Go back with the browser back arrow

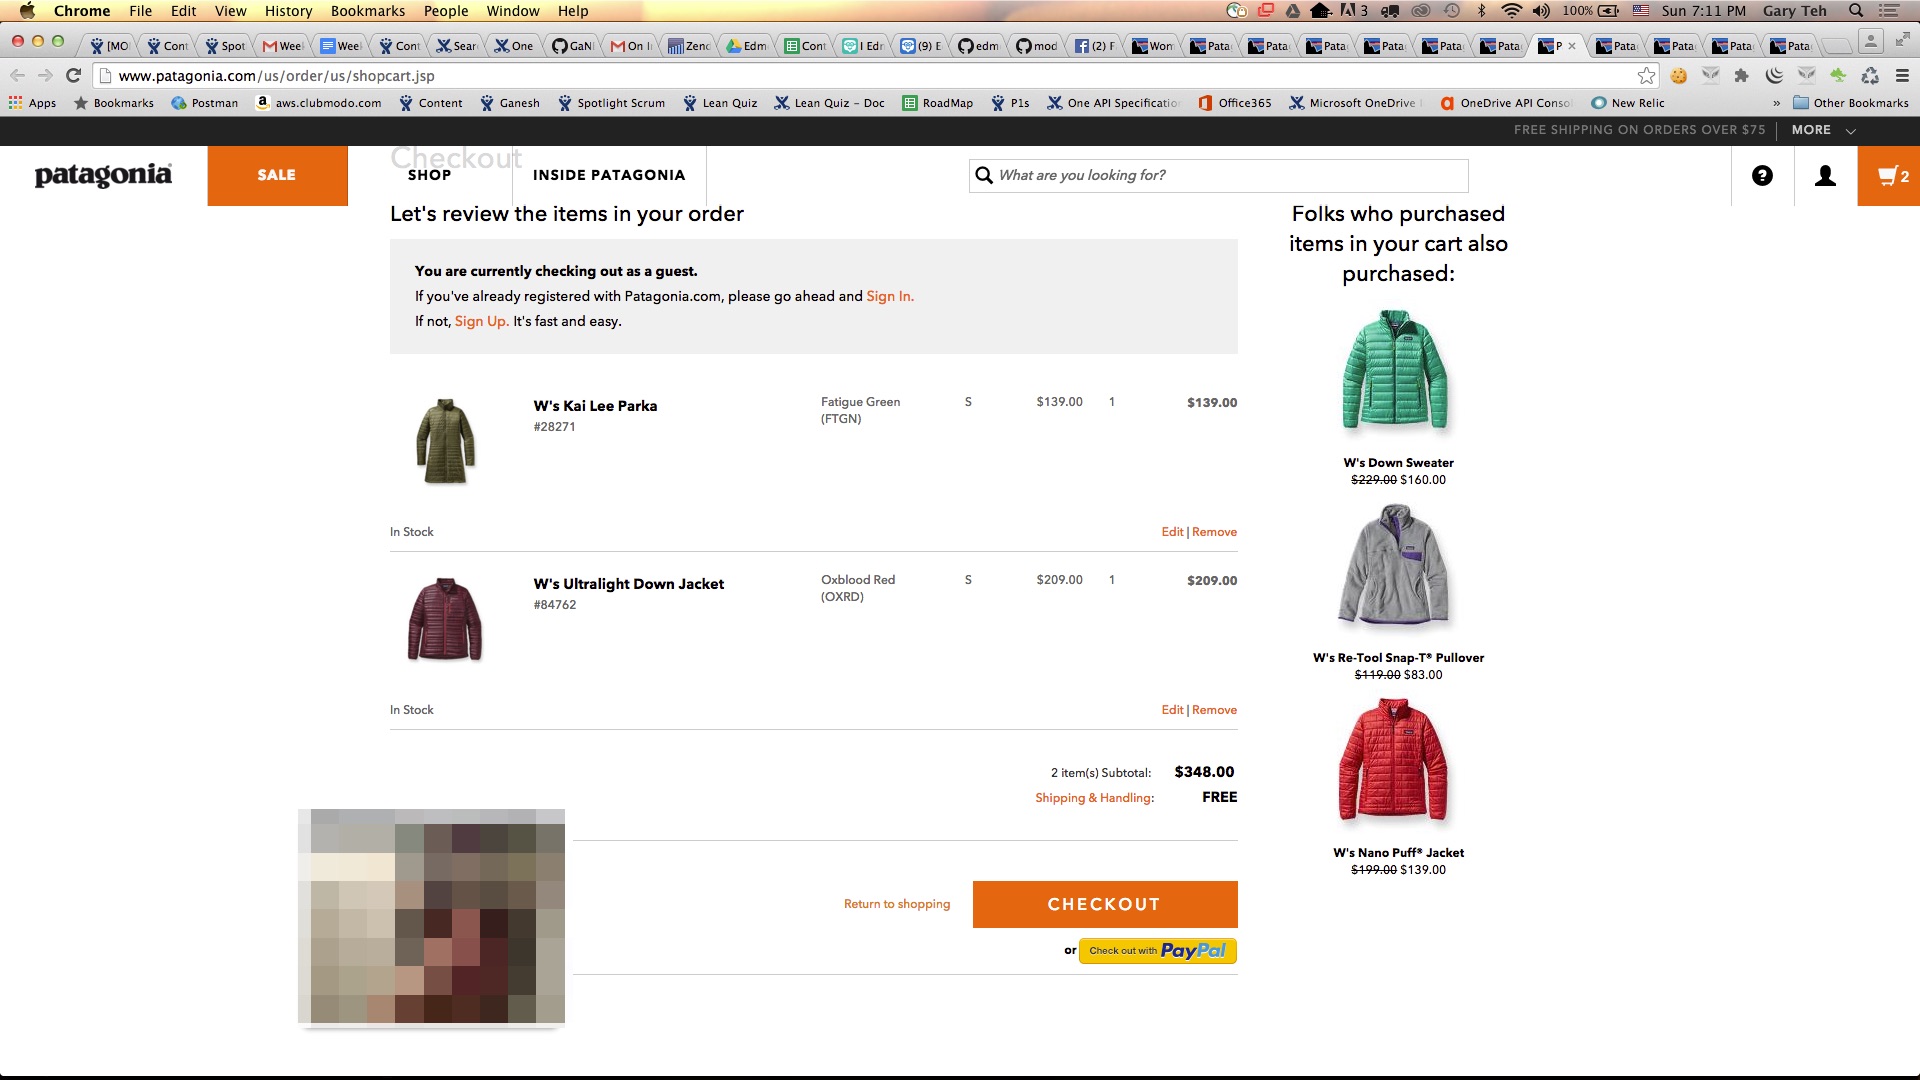(x=17, y=75)
